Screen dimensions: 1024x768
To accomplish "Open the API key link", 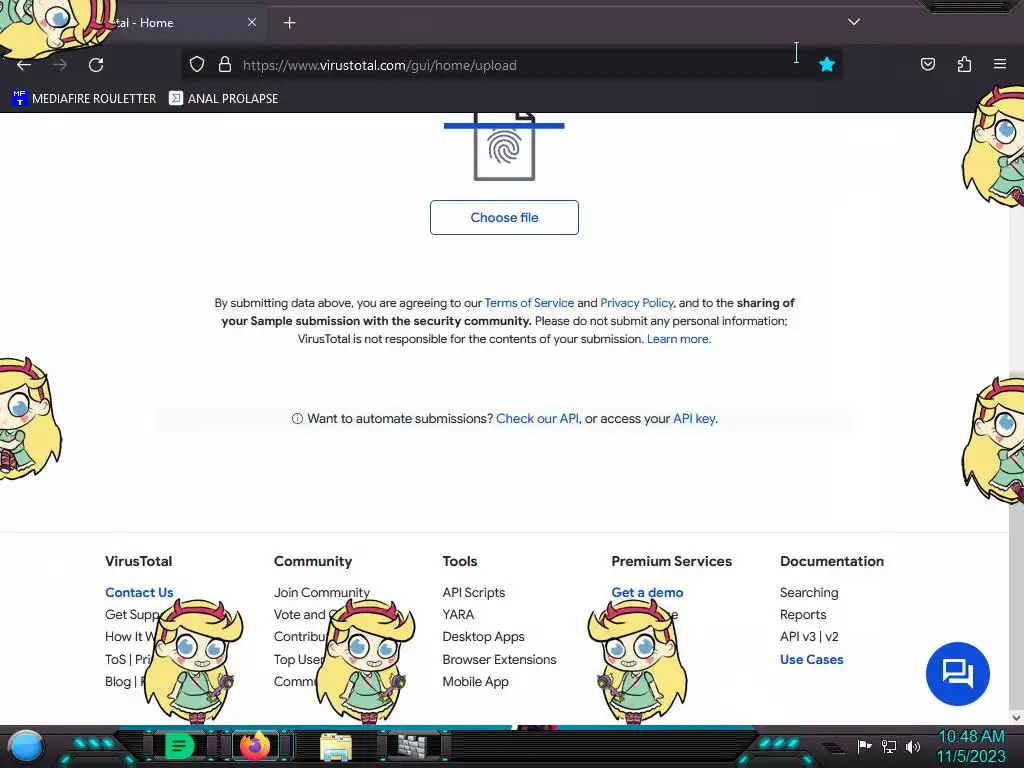I will (694, 419).
